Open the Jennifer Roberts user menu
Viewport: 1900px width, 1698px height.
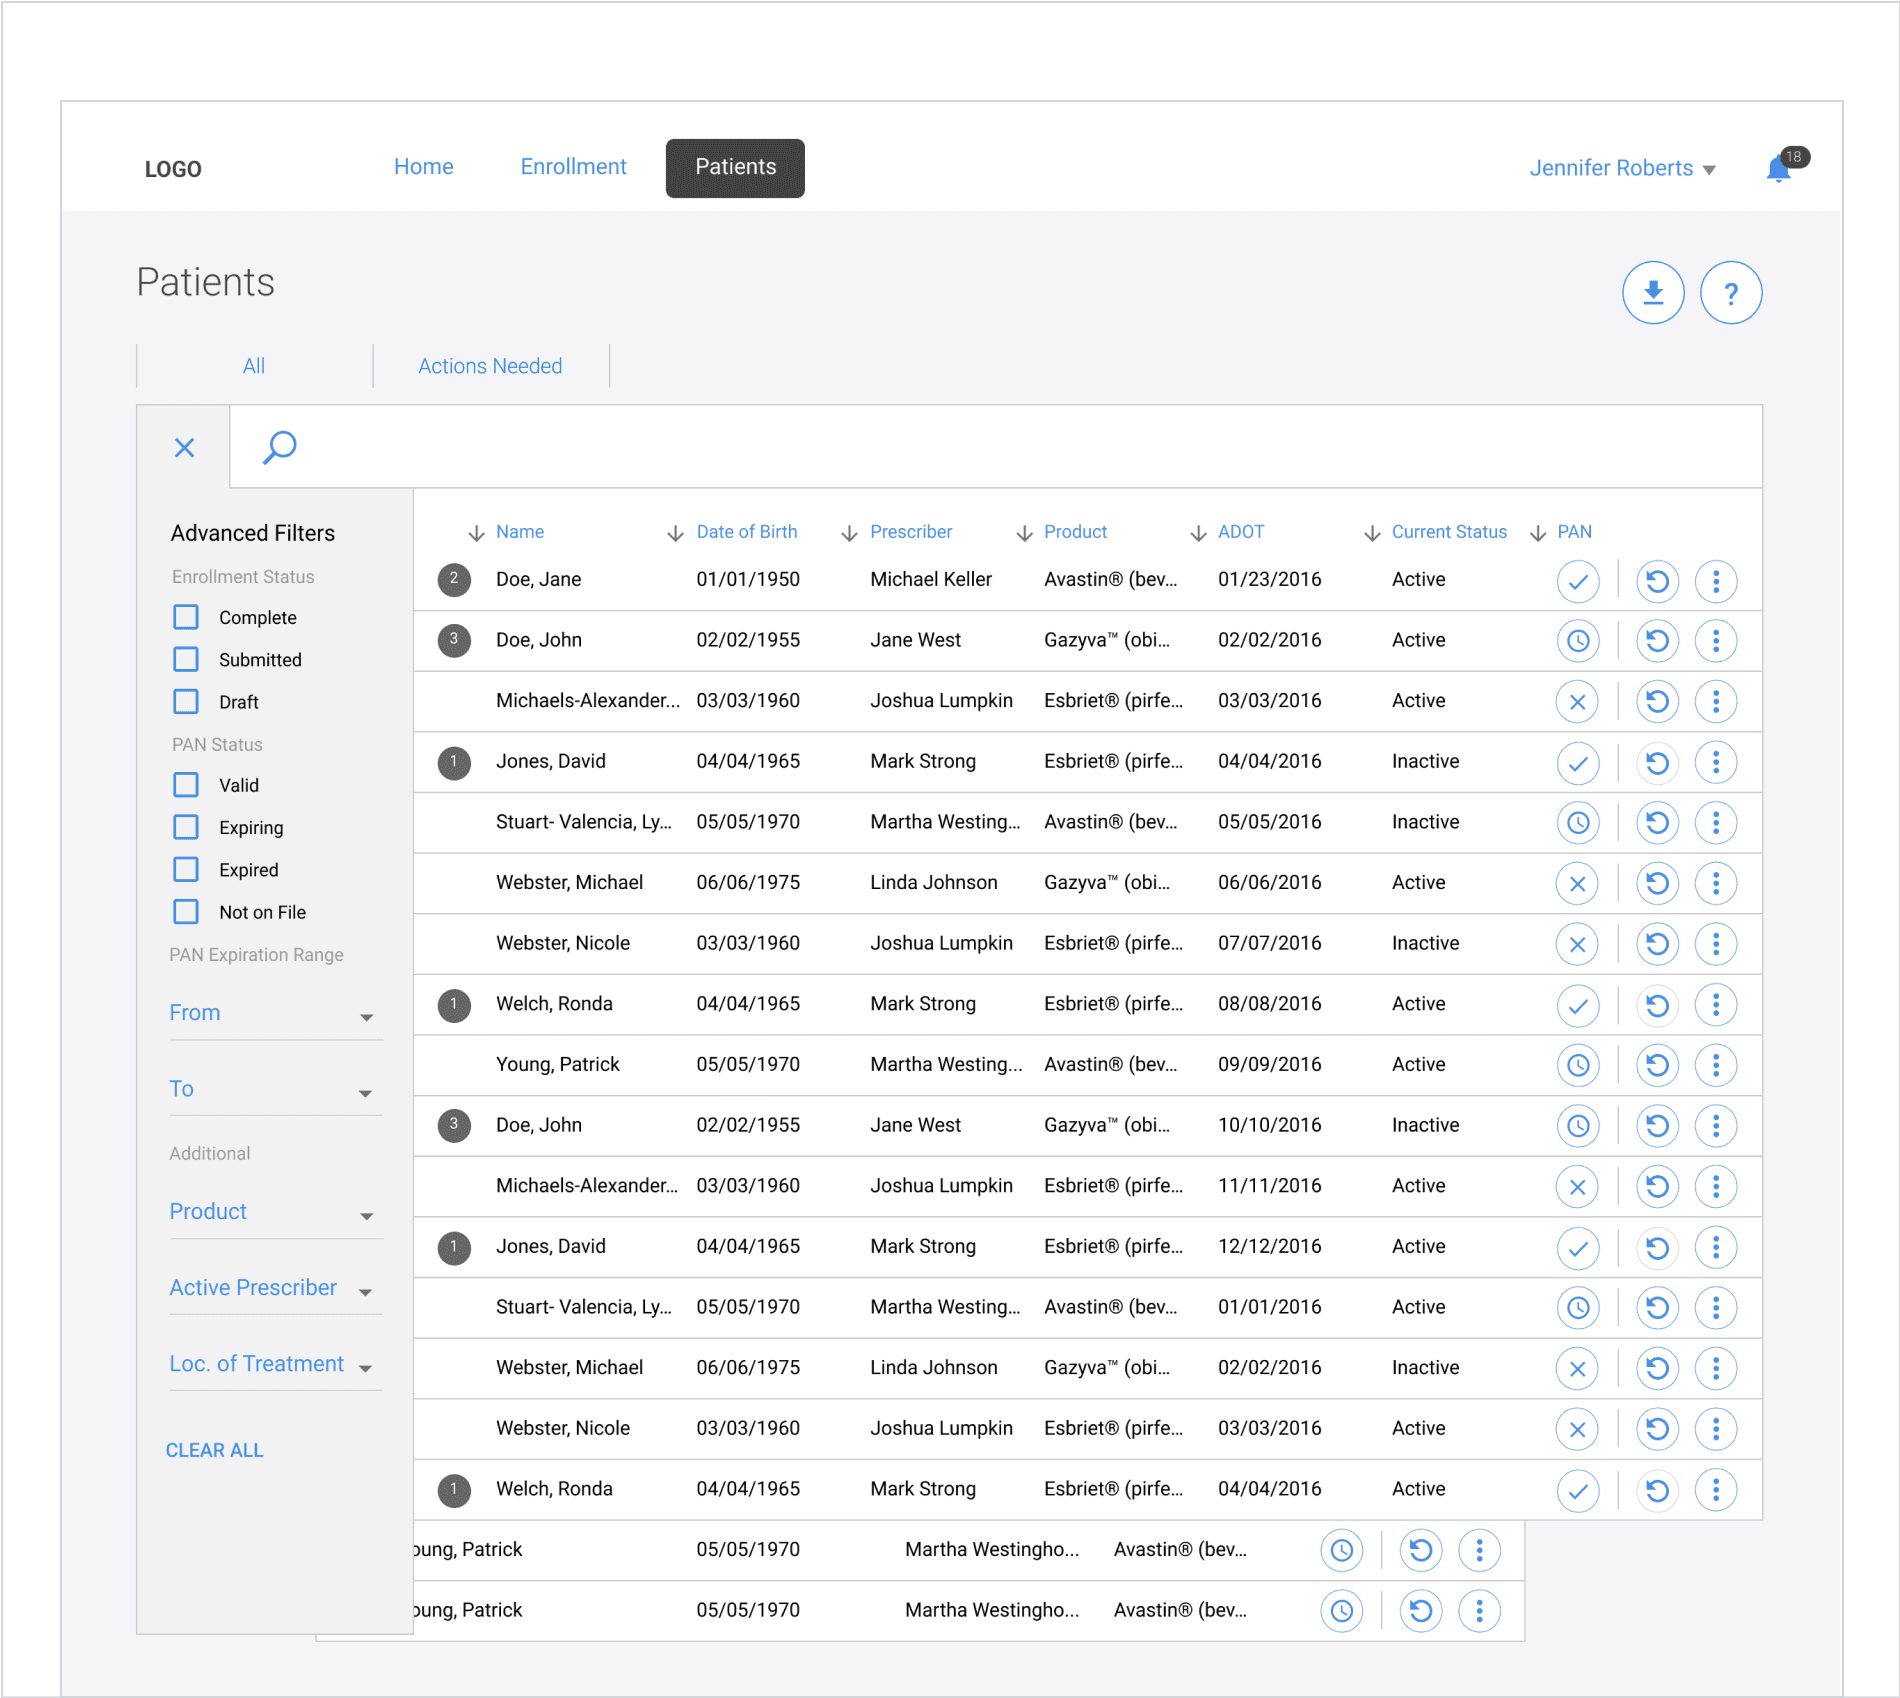[x=1621, y=168]
